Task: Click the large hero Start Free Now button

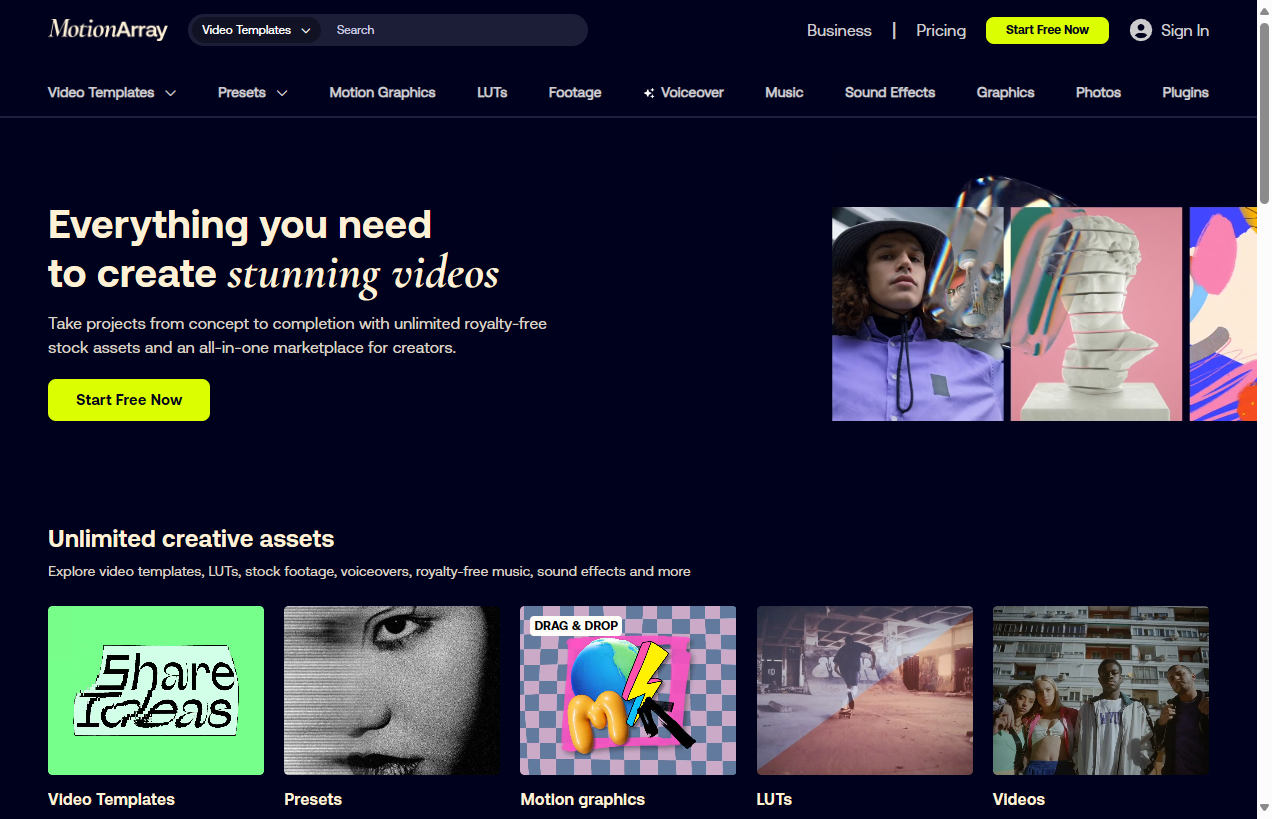Action: pyautogui.click(x=129, y=400)
